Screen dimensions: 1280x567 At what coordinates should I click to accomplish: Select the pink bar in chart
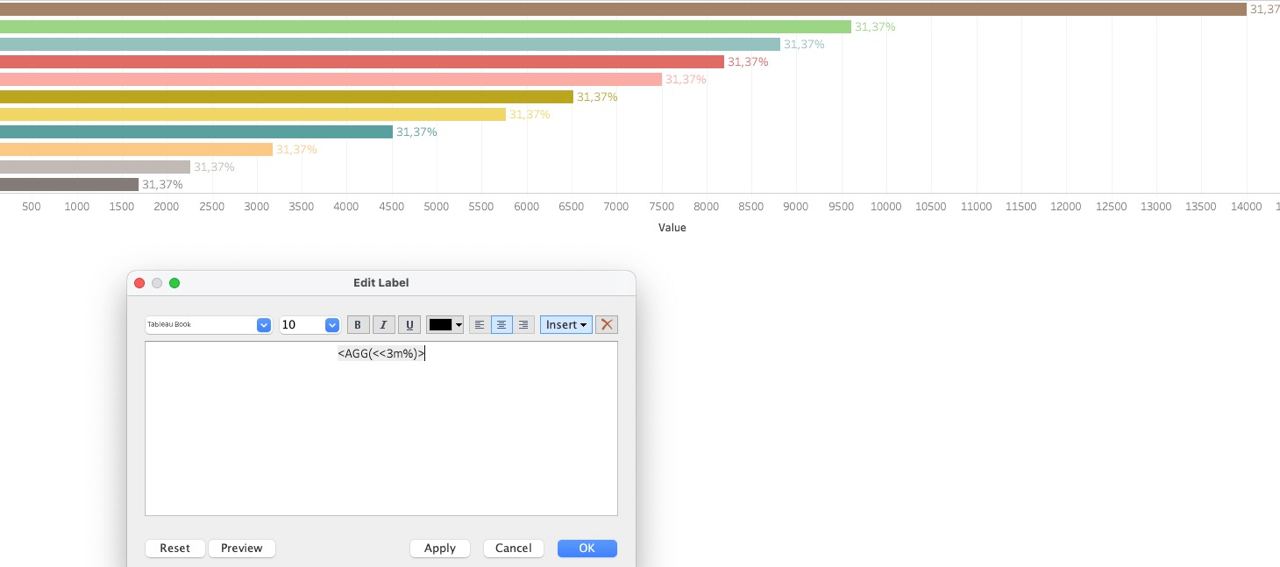[x=331, y=79]
